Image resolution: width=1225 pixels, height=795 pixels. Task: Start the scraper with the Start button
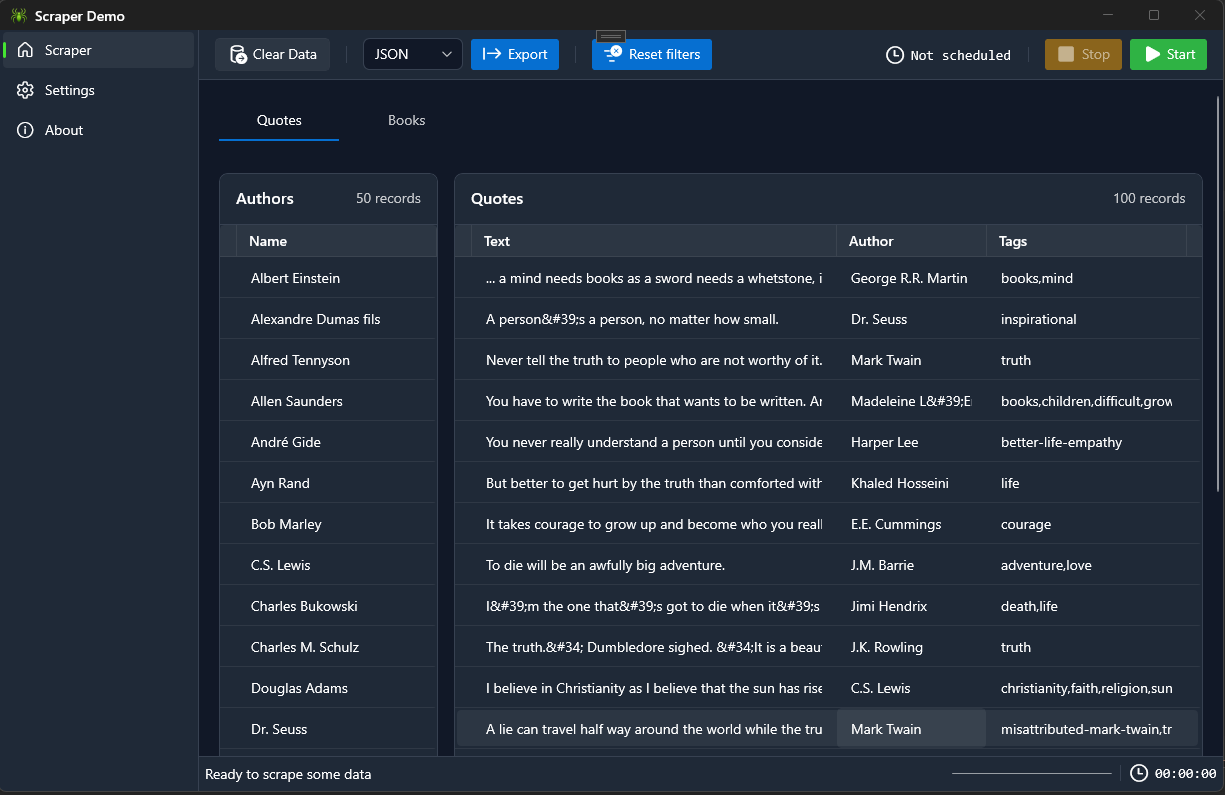tap(1168, 54)
